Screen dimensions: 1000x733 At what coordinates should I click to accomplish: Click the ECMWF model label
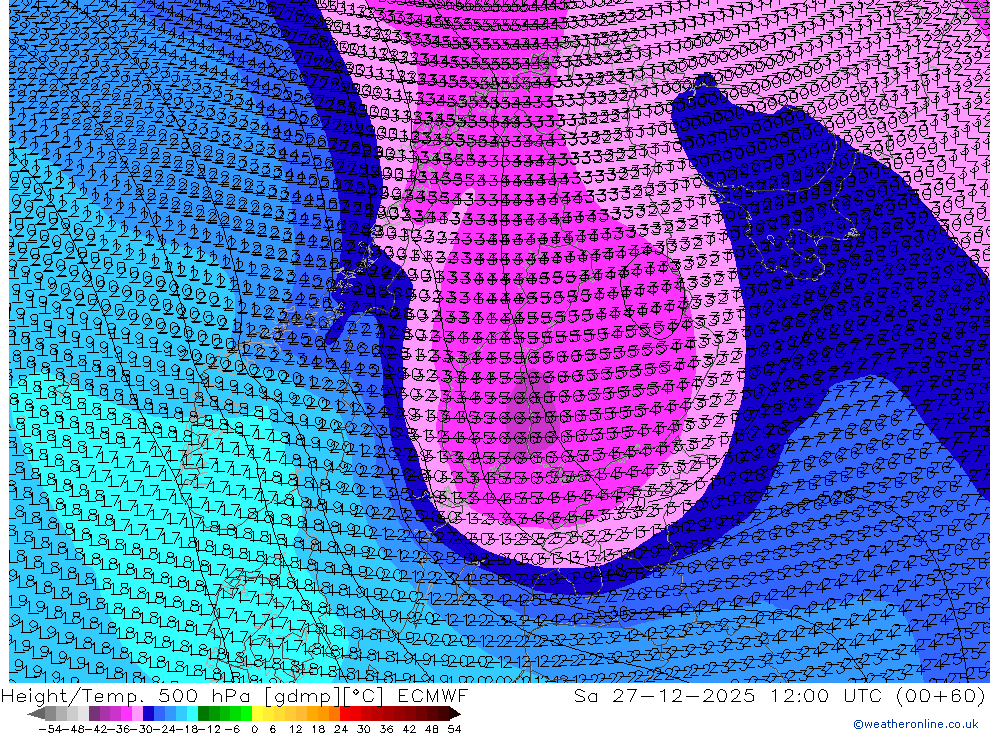[x=431, y=695]
